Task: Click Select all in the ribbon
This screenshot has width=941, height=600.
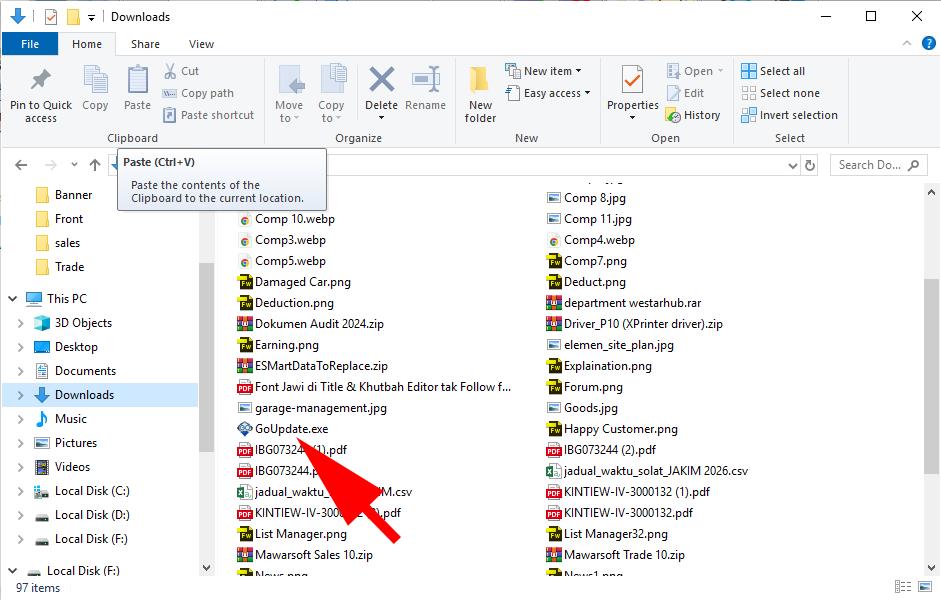Action: pos(773,71)
